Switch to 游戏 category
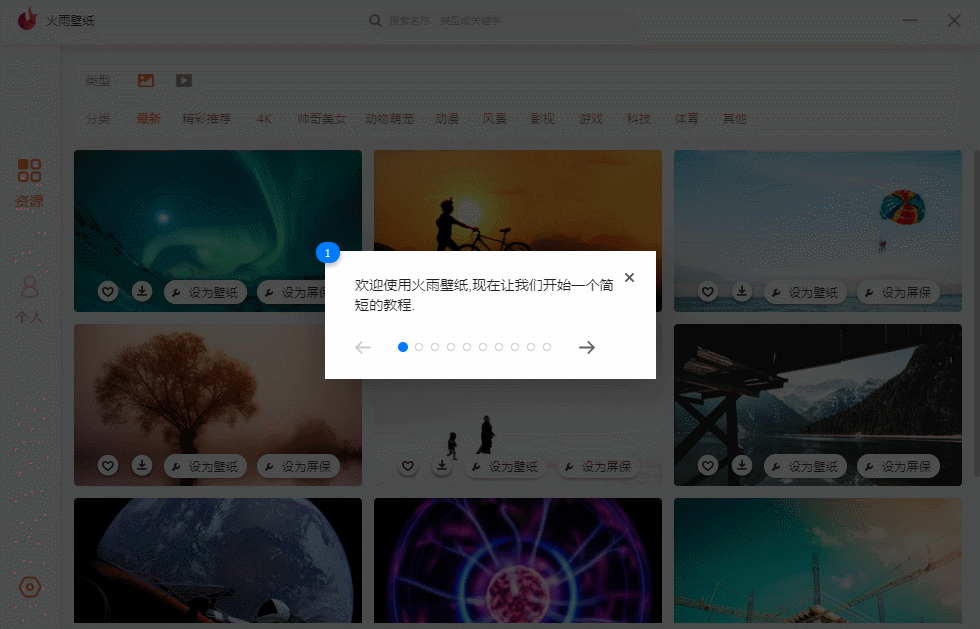The width and height of the screenshot is (980, 629). pyautogui.click(x=591, y=118)
